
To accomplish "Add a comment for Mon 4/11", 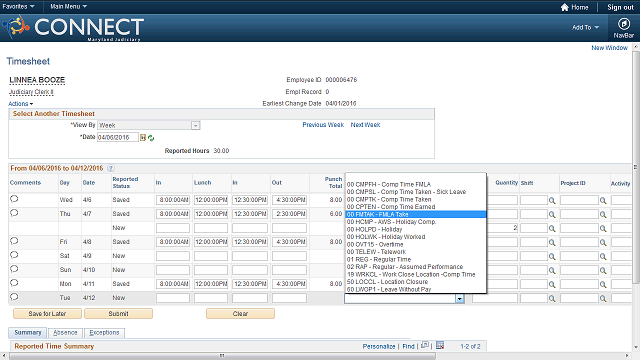I will coord(14,283).
